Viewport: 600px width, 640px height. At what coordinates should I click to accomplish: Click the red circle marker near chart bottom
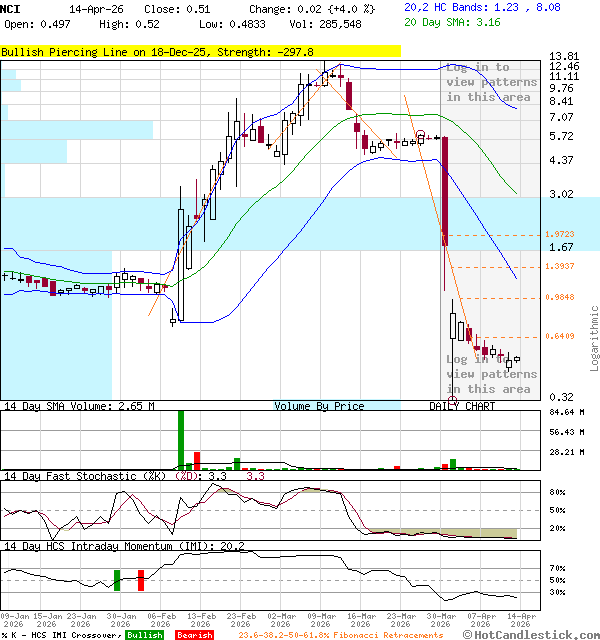(x=453, y=400)
